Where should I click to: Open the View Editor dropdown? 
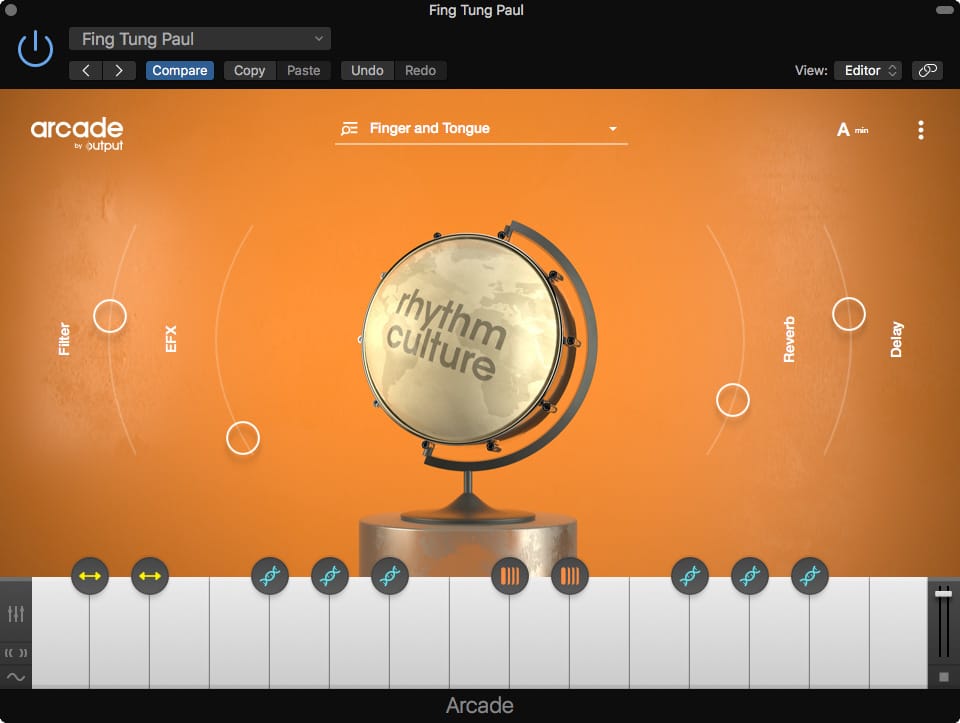point(869,70)
